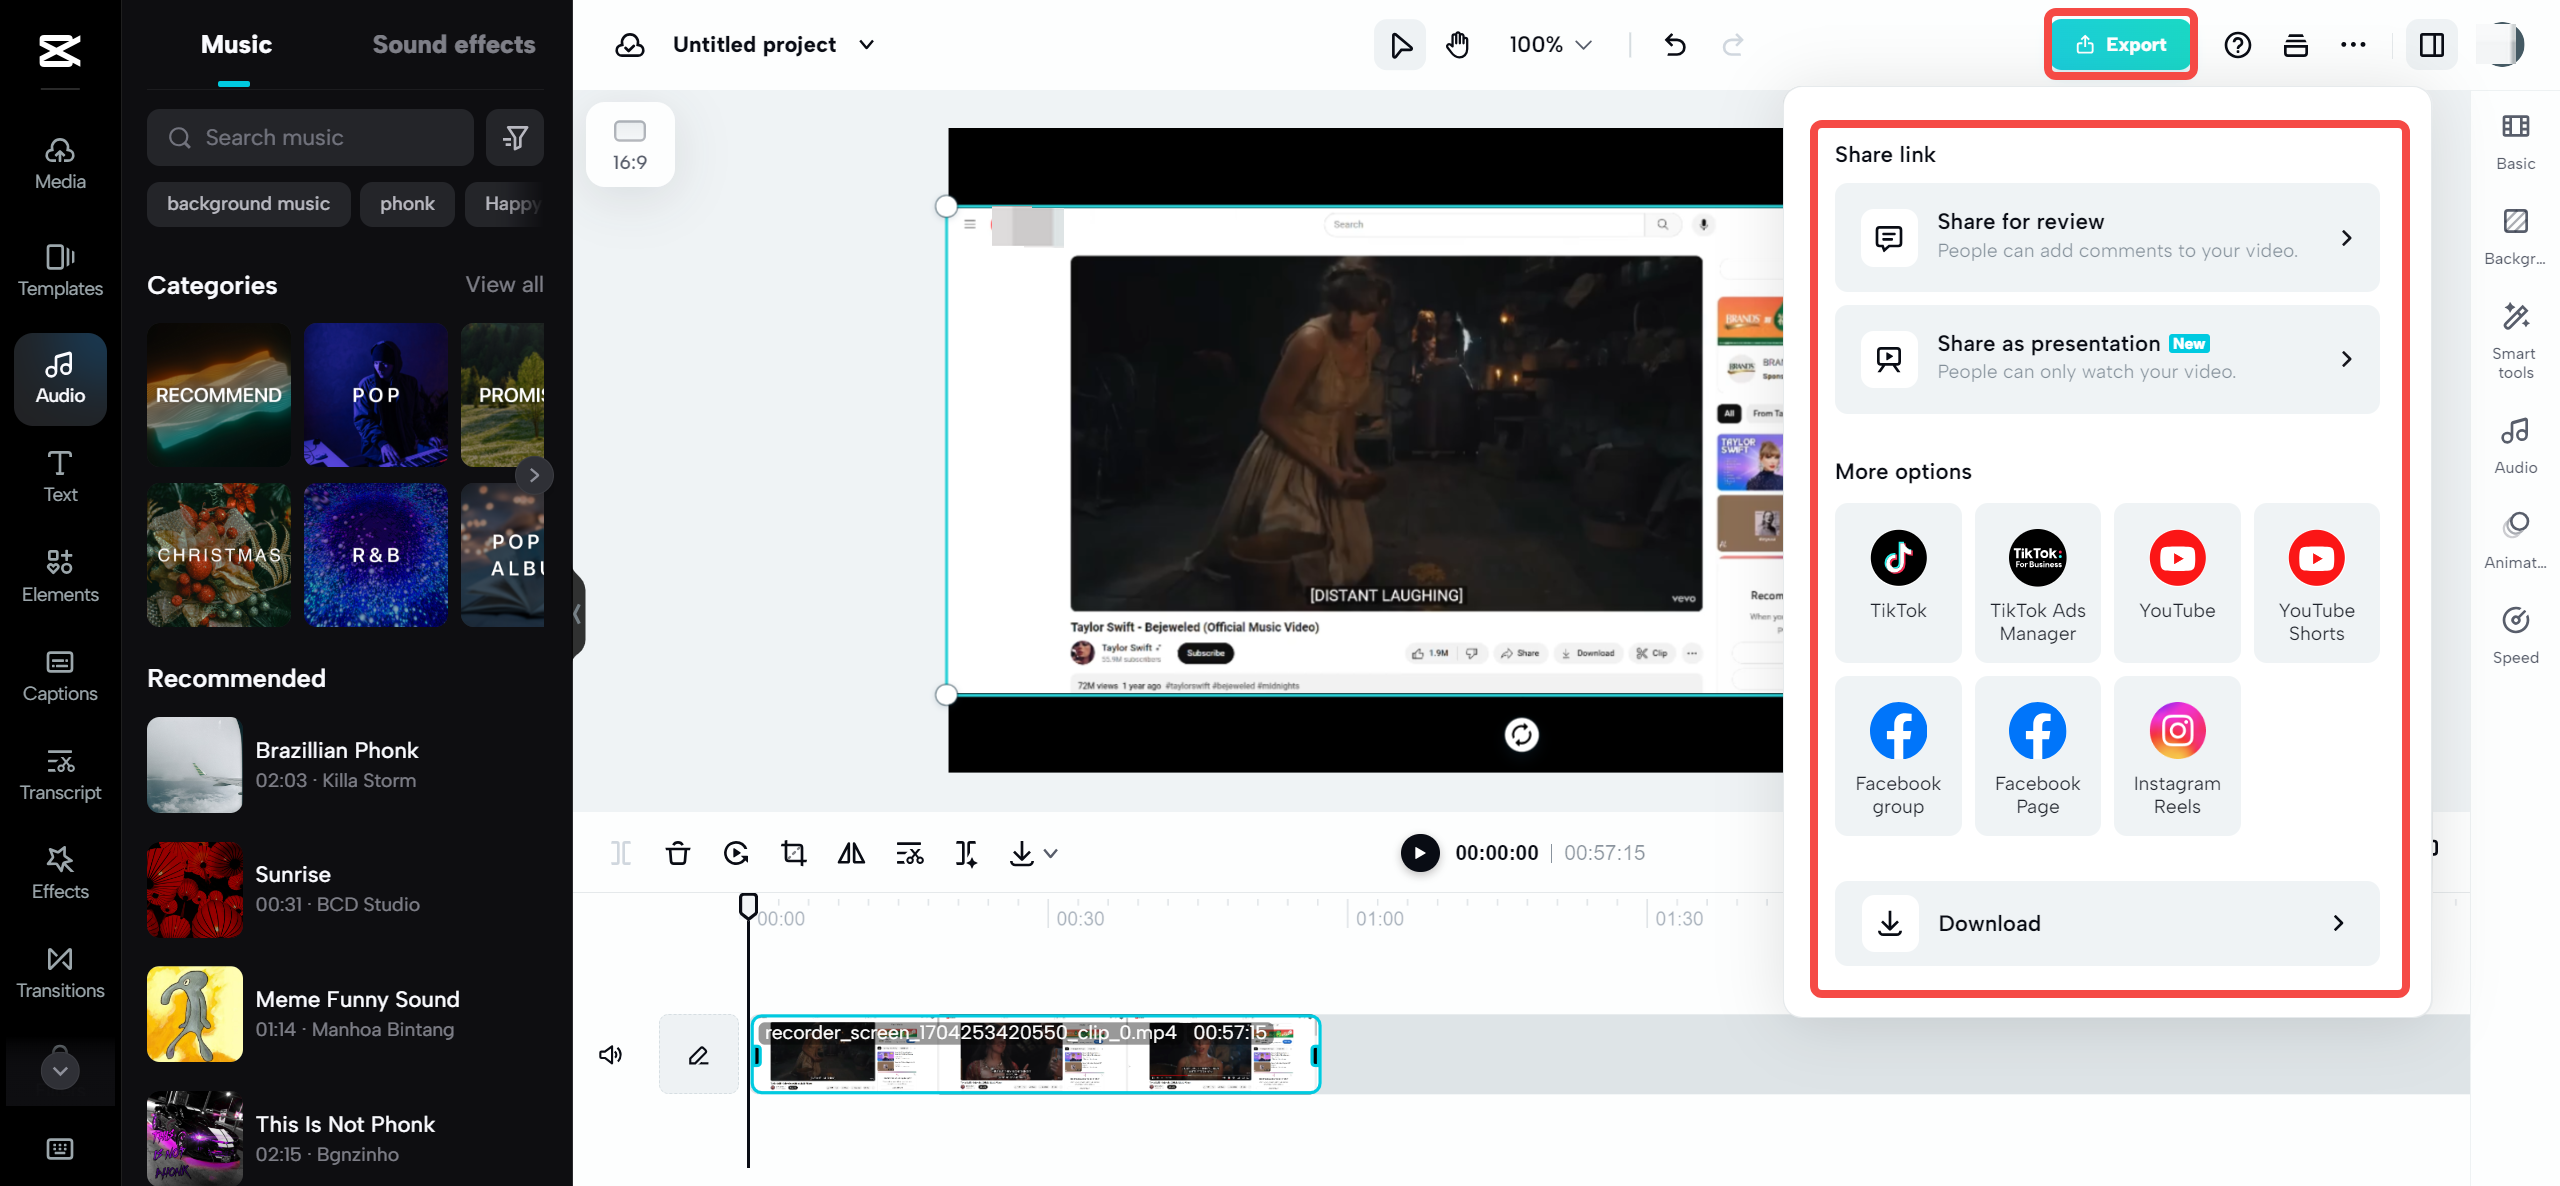
Task: Open the Effects panel
Action: tap(59, 870)
